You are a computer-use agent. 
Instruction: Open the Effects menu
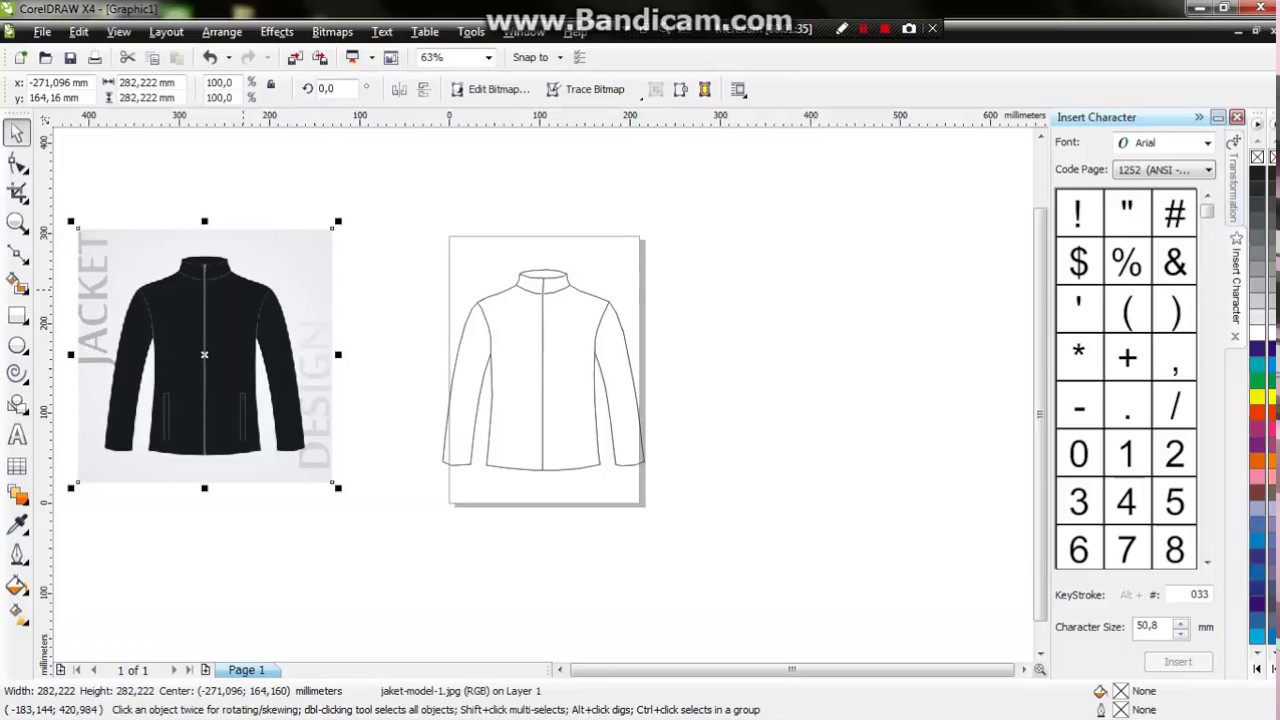[x=277, y=32]
